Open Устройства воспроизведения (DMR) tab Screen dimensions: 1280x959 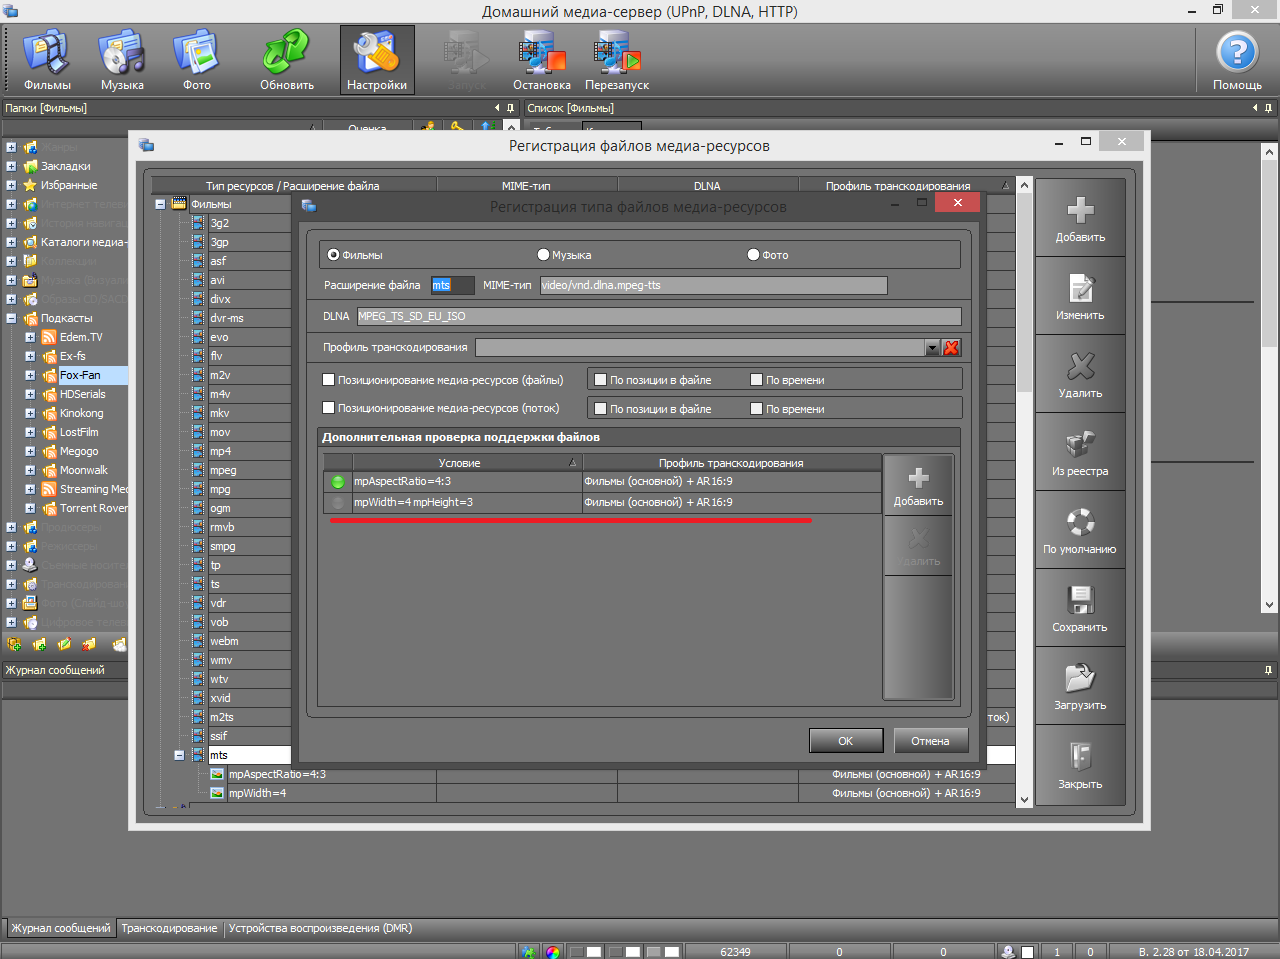click(x=320, y=928)
